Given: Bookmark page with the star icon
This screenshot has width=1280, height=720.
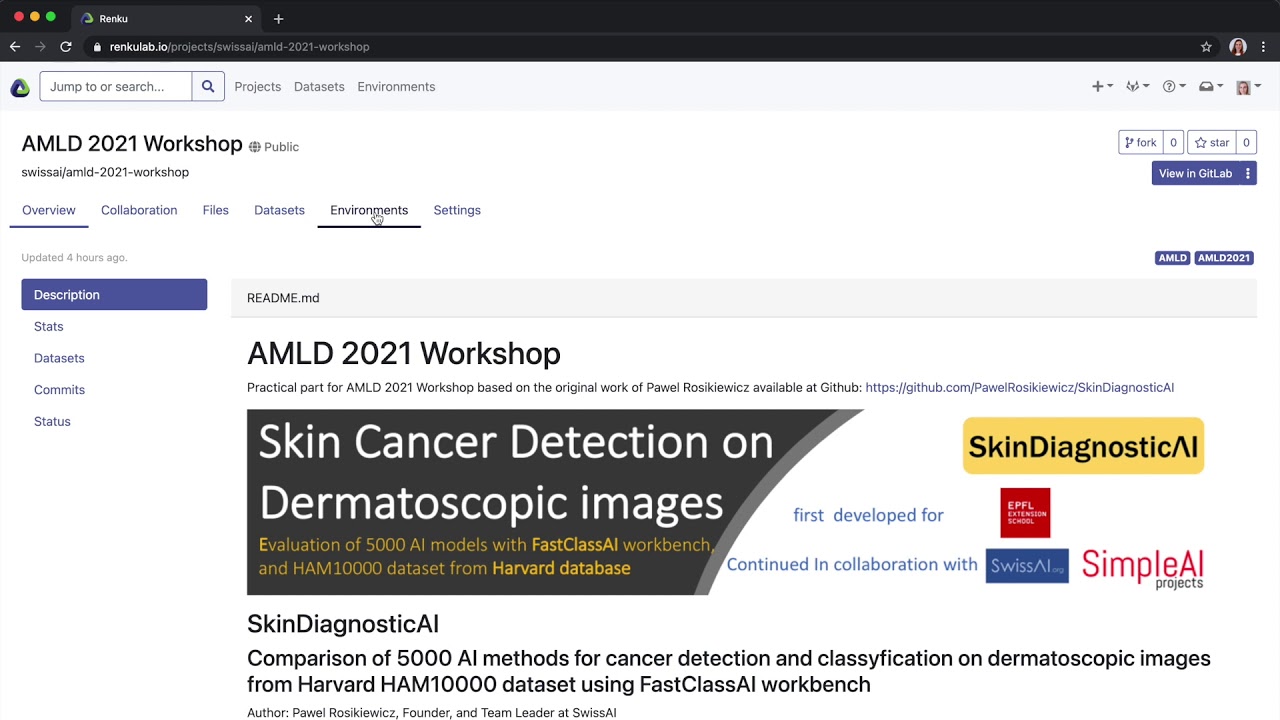Looking at the screenshot, I should coord(1206,47).
